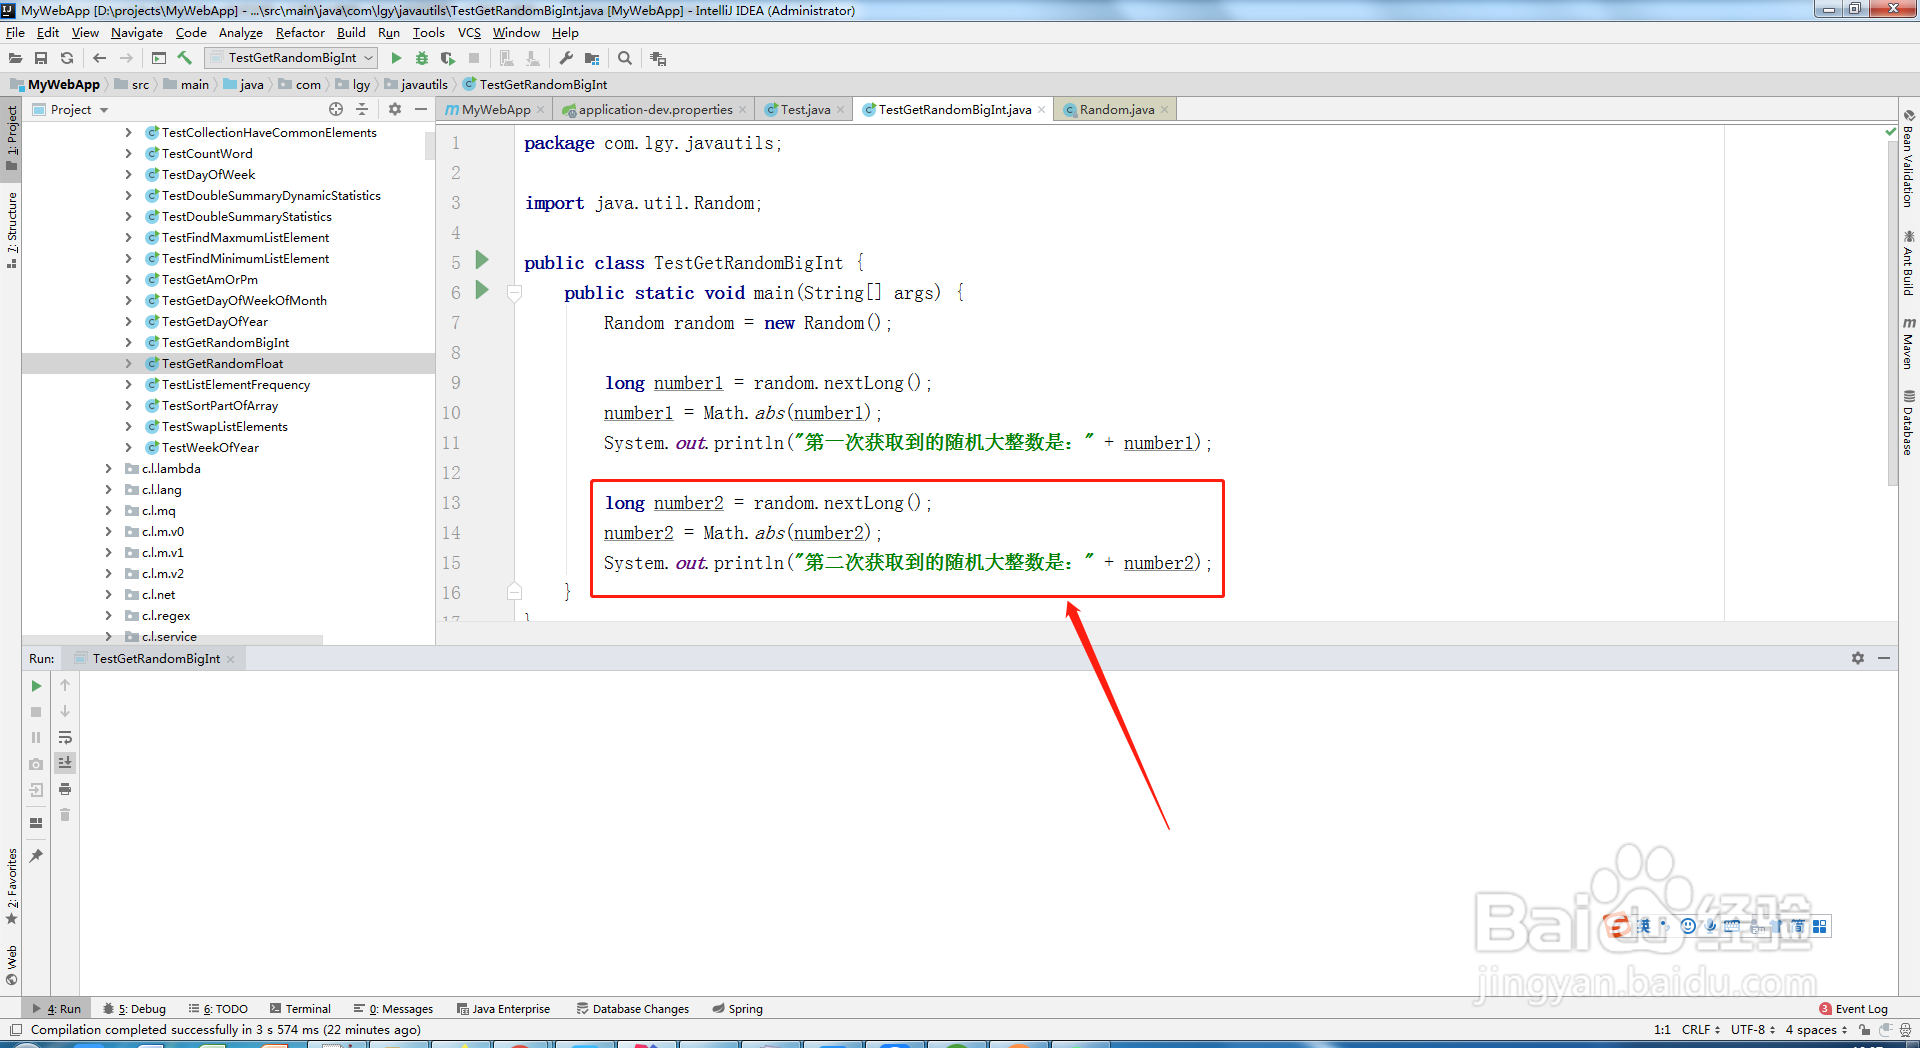Screen dimensions: 1920x1048
Task: Click the Save All toolbar icon
Action: point(41,58)
